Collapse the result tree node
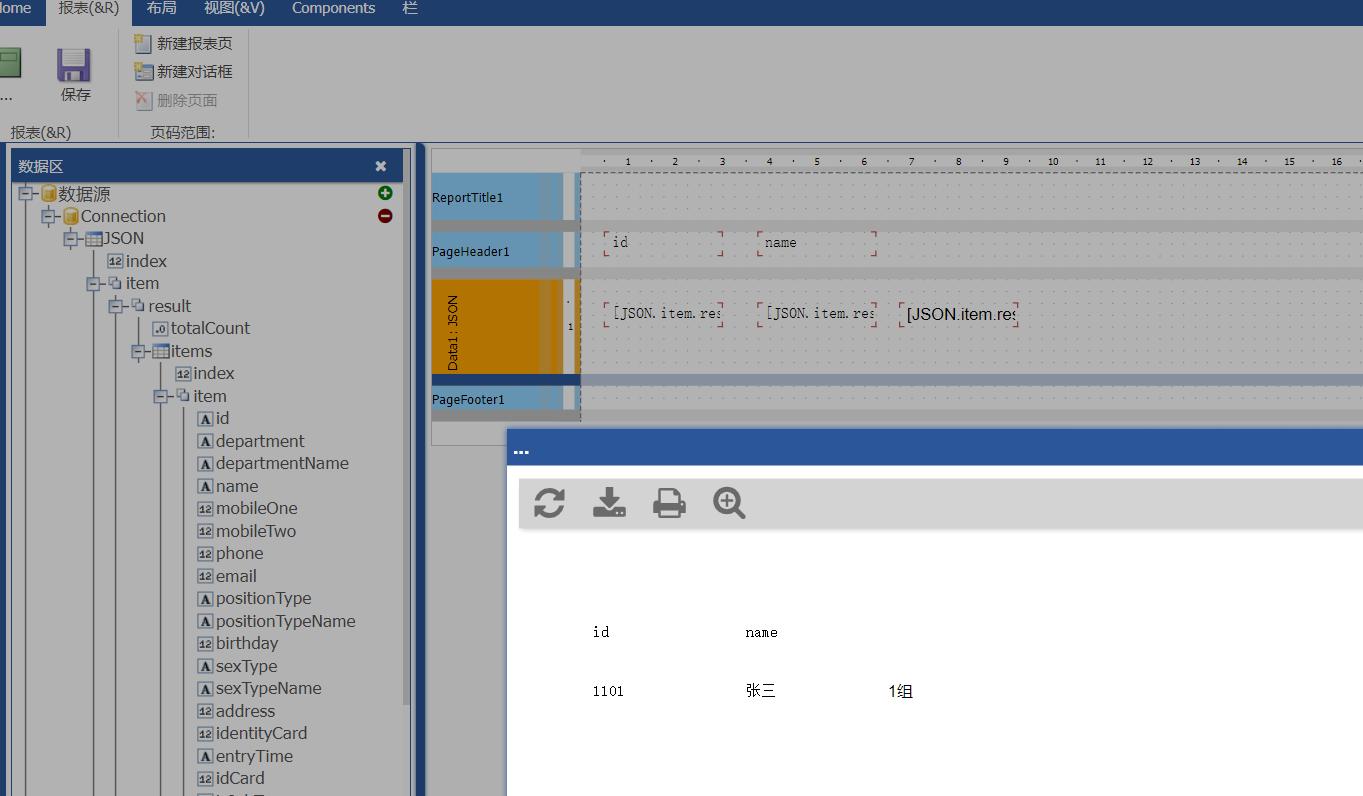The image size is (1363, 796). click(x=116, y=306)
